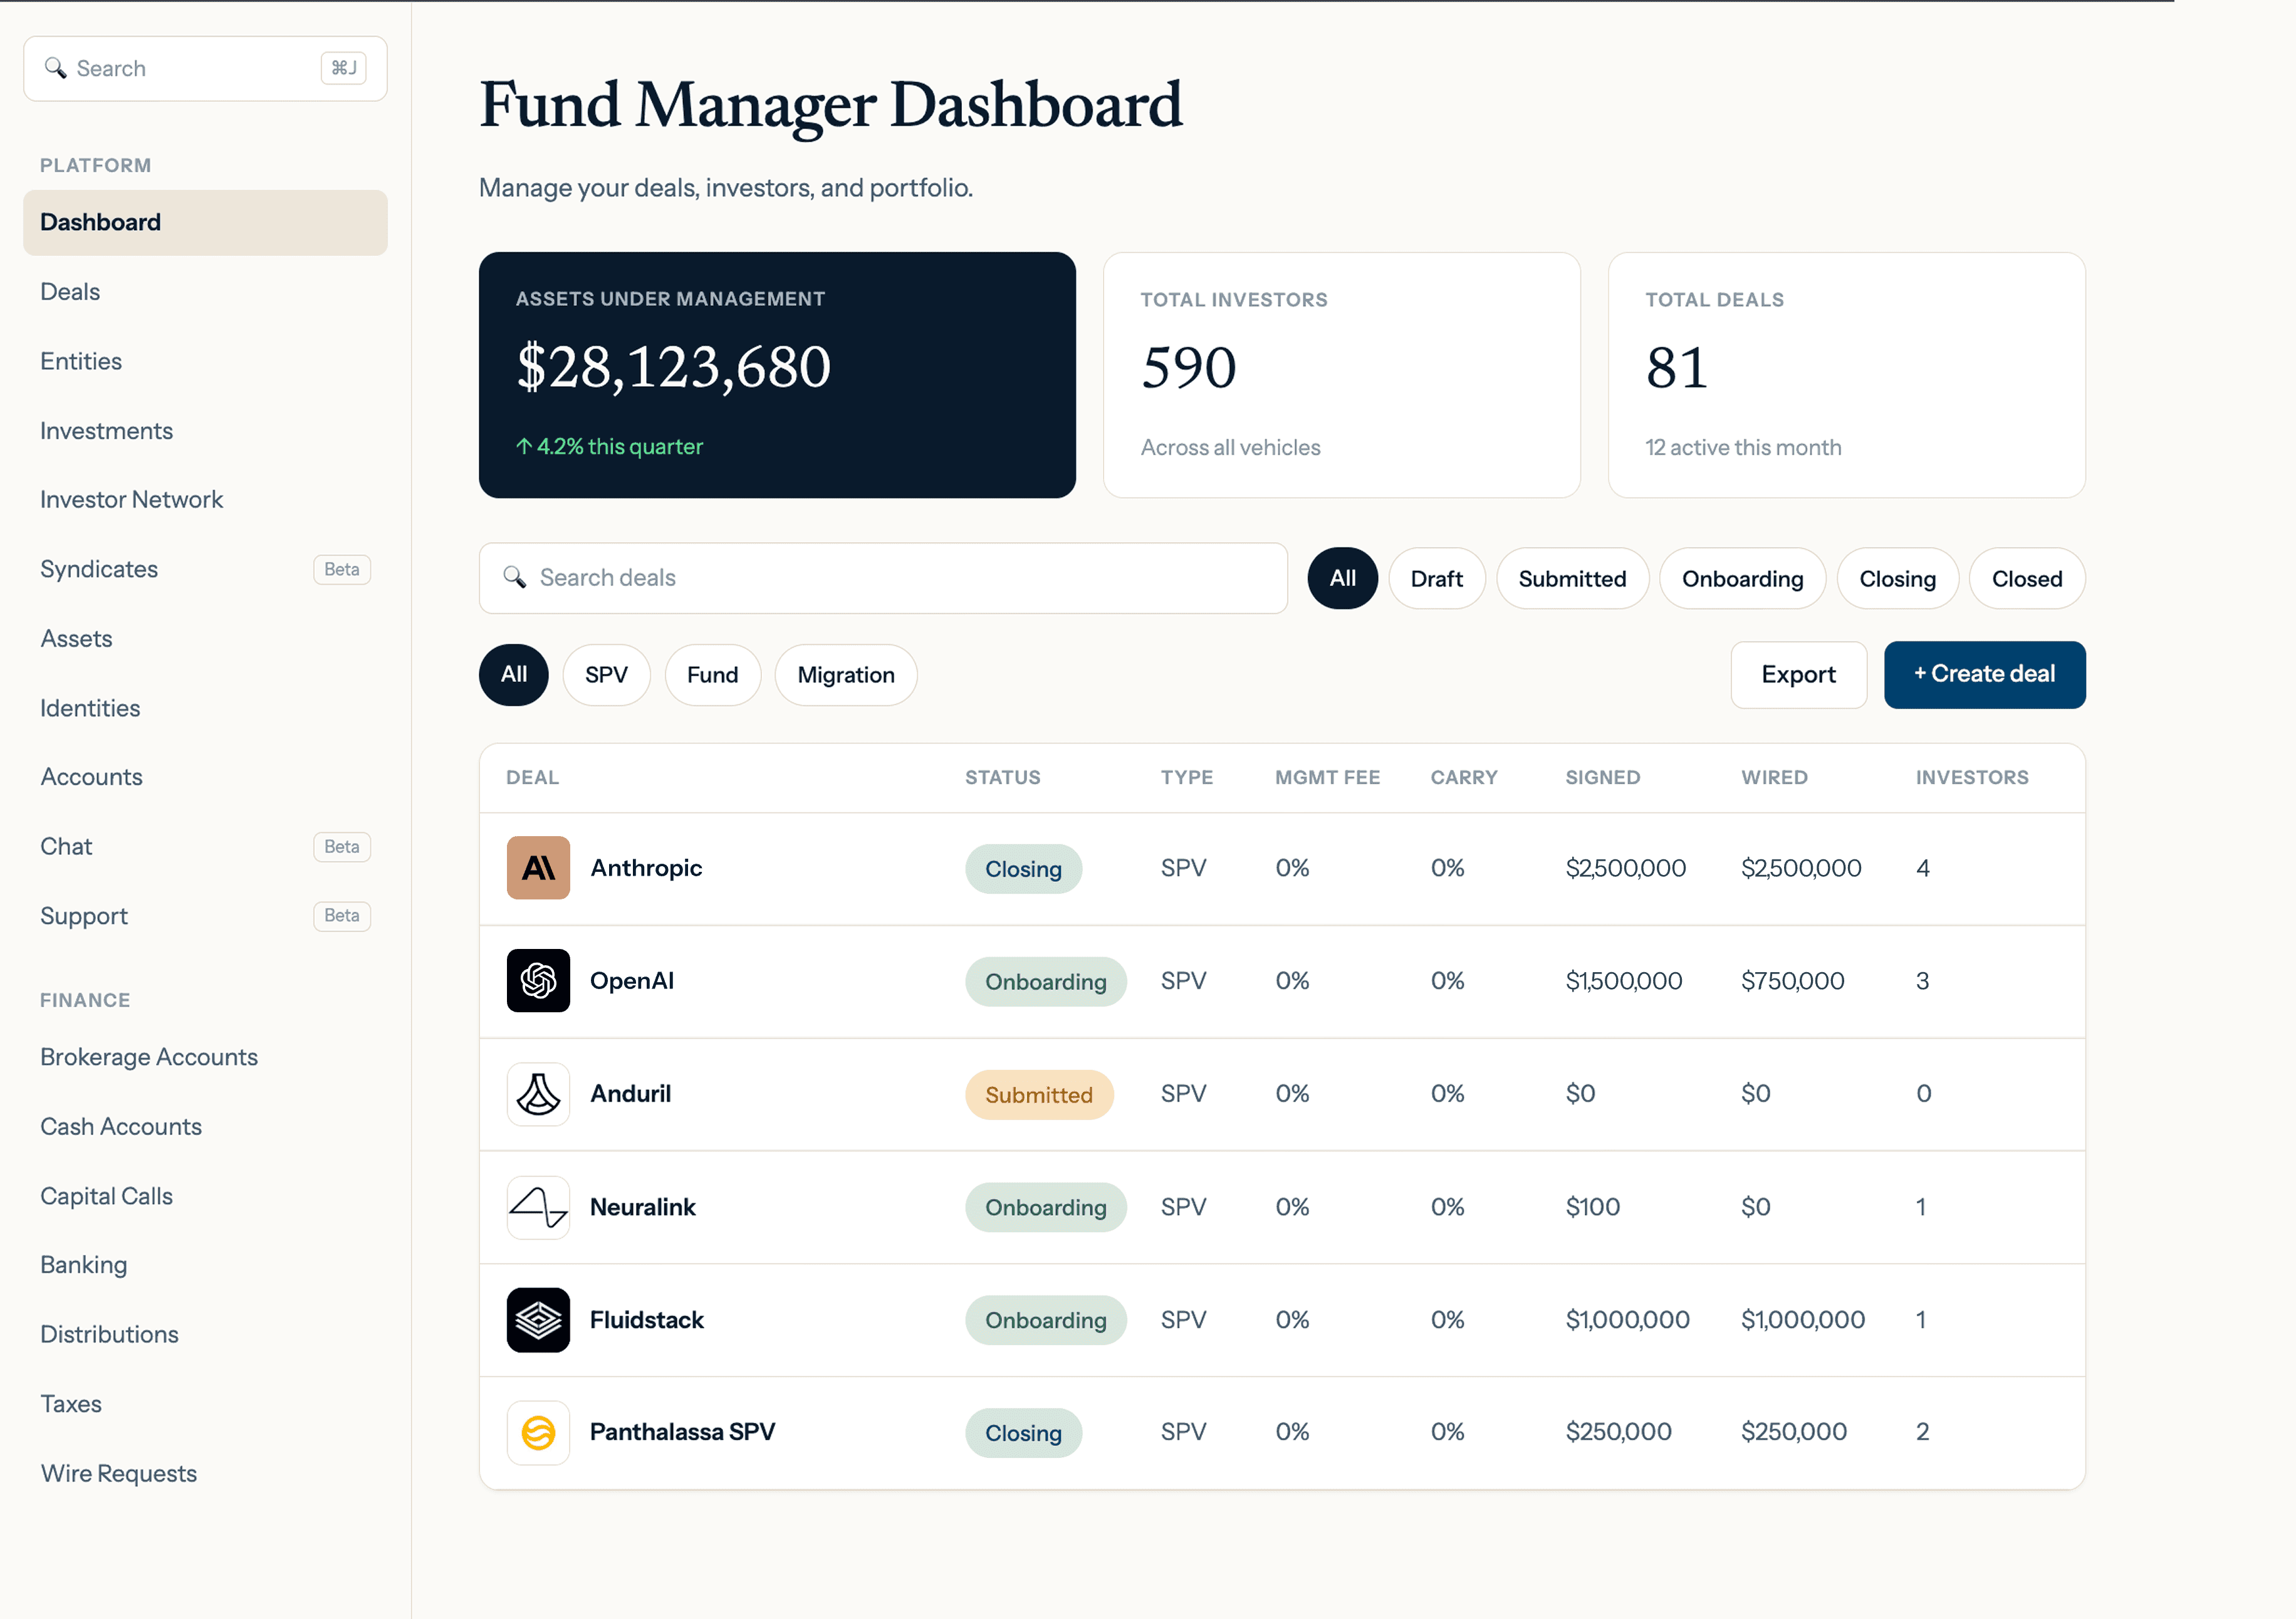This screenshot has height=1619, width=2296.
Task: Open Distributions in the sidebar
Action: (205, 1334)
